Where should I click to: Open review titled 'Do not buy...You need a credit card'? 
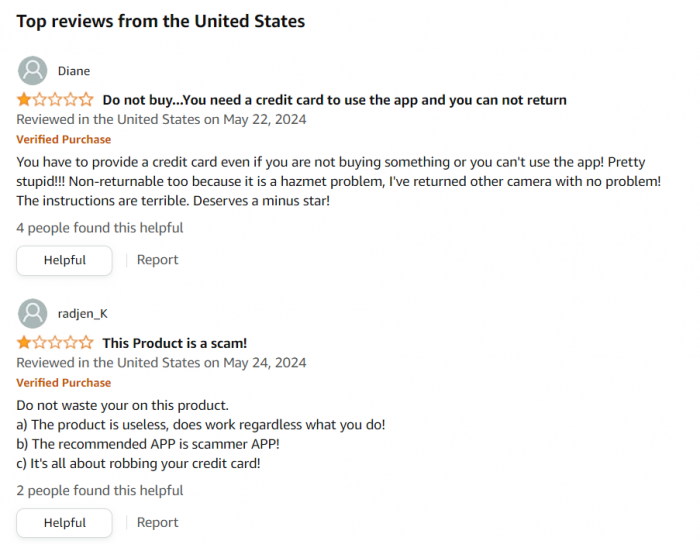tap(334, 100)
